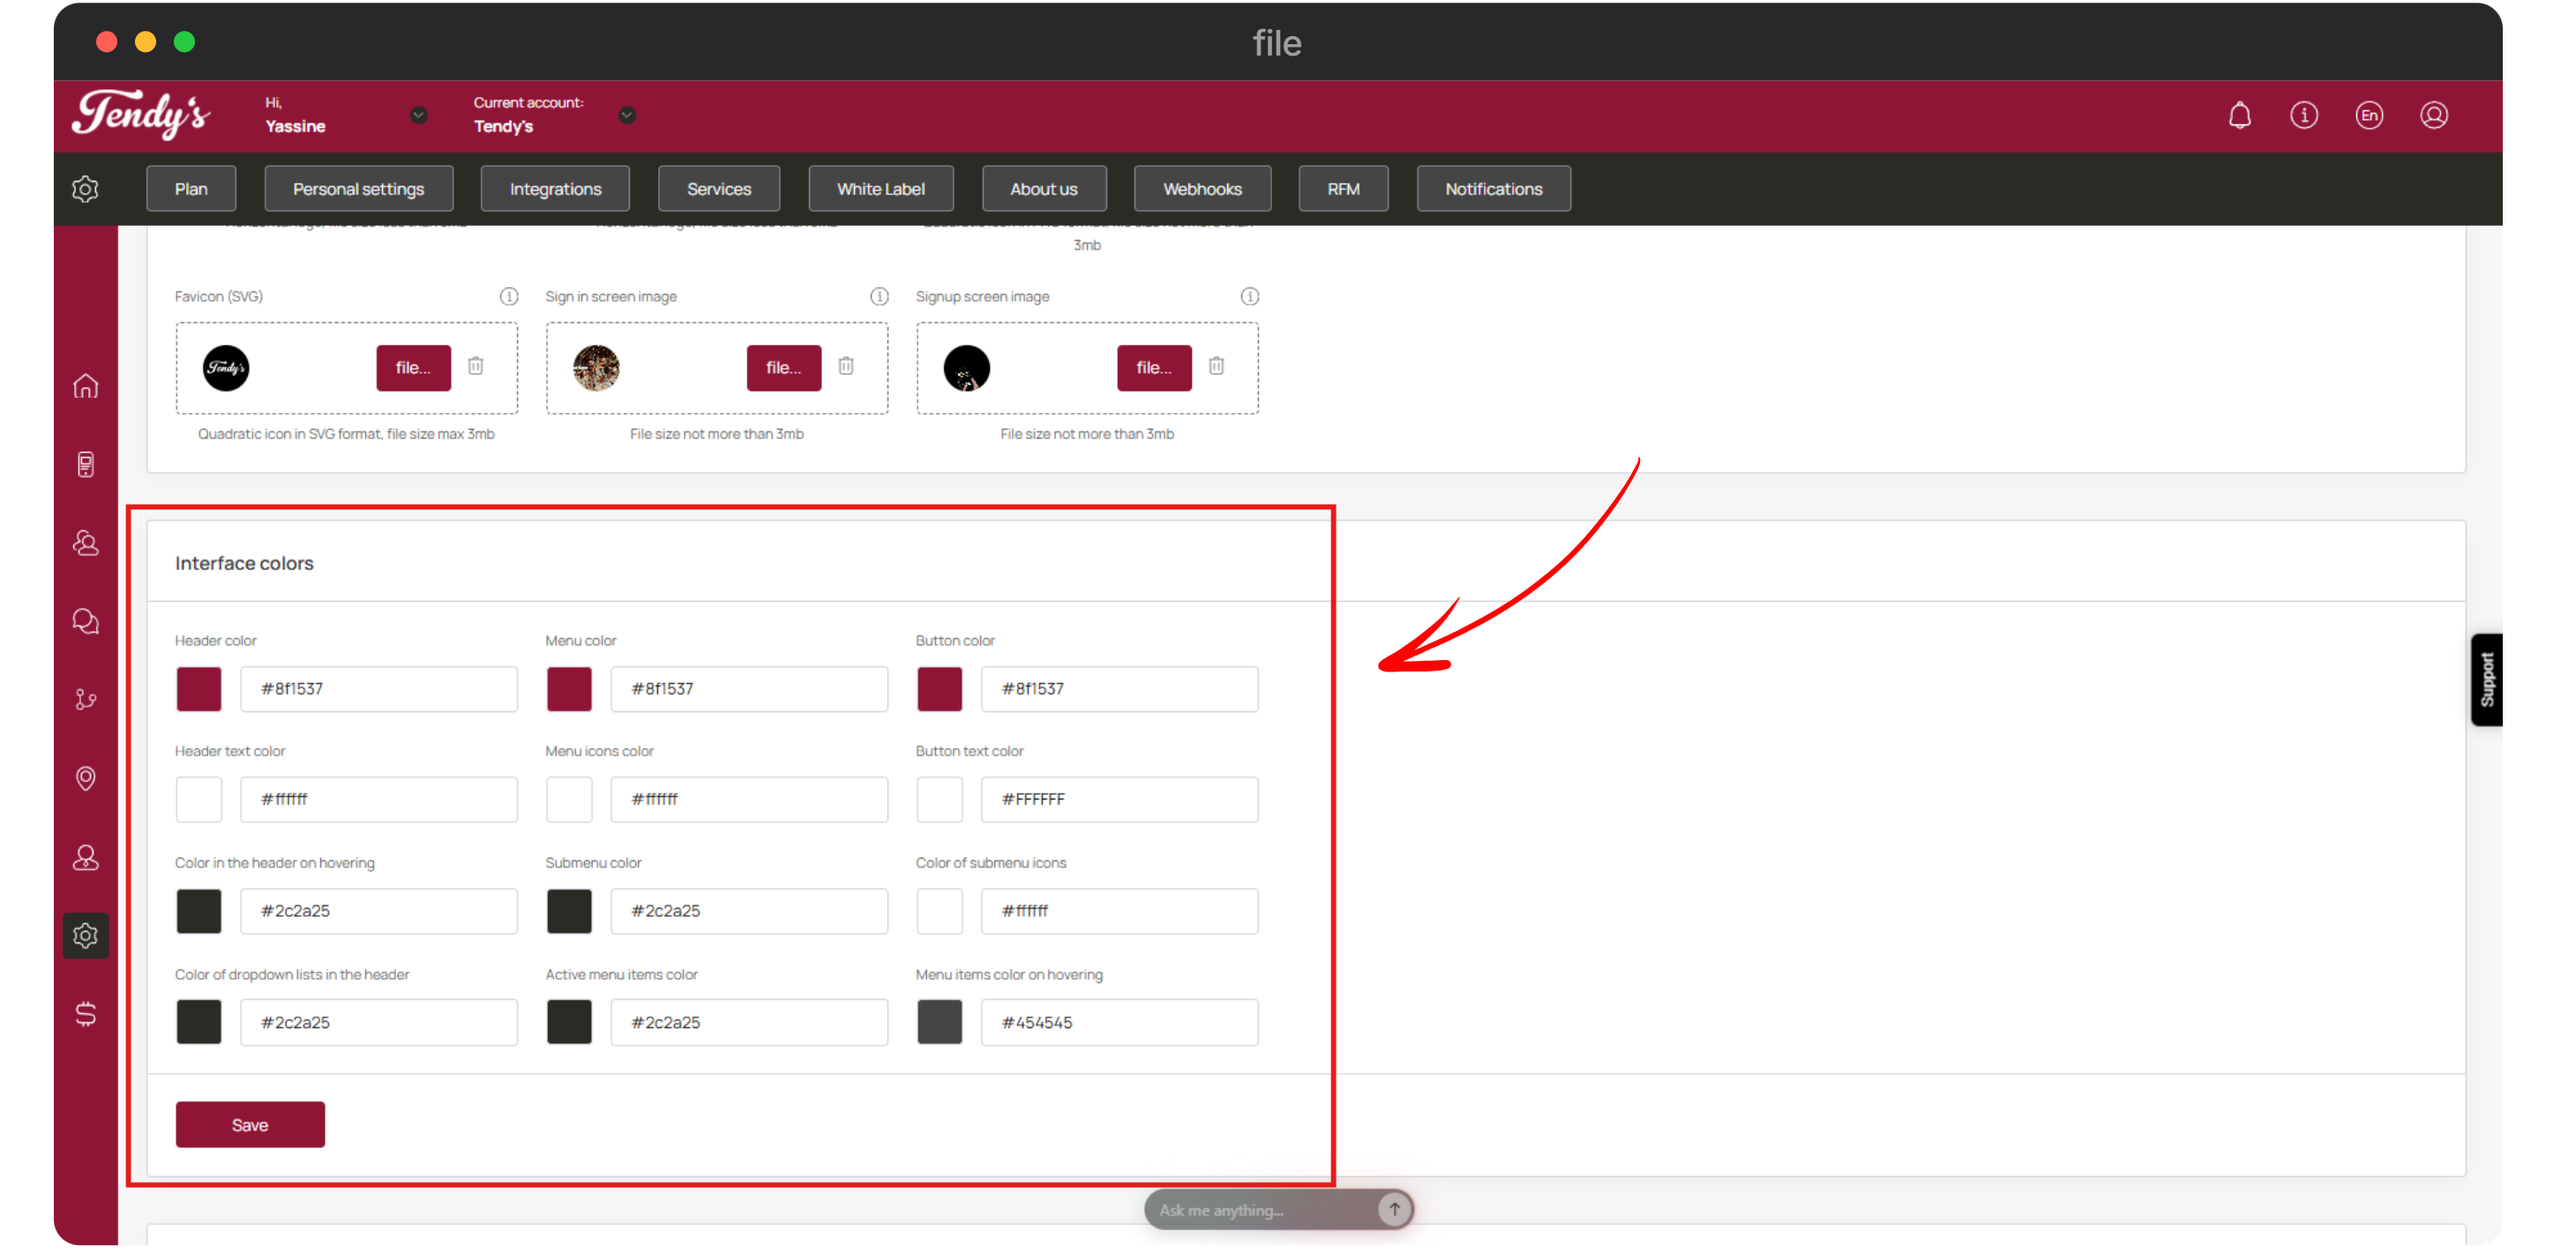Switch to the Integrations tab
2576x1253 pixels.
(x=555, y=189)
